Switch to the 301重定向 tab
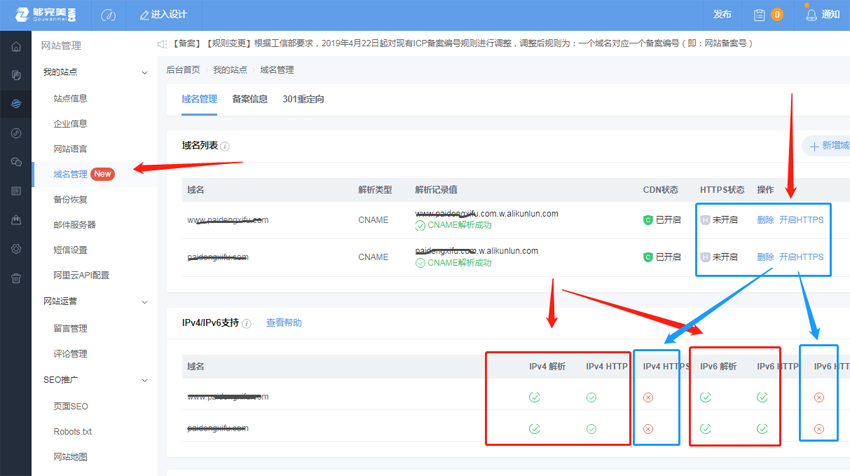 tap(303, 99)
